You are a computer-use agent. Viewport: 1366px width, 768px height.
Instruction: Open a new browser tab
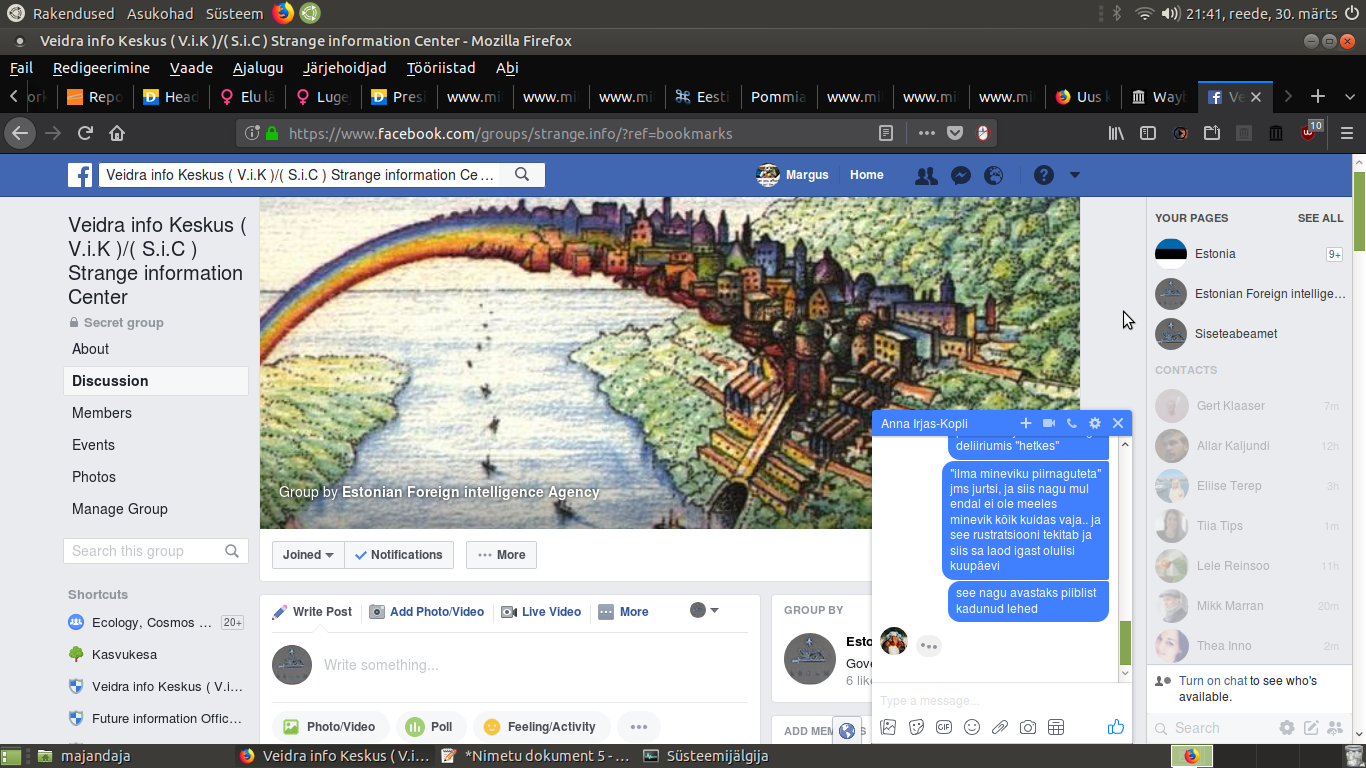tap(1318, 96)
